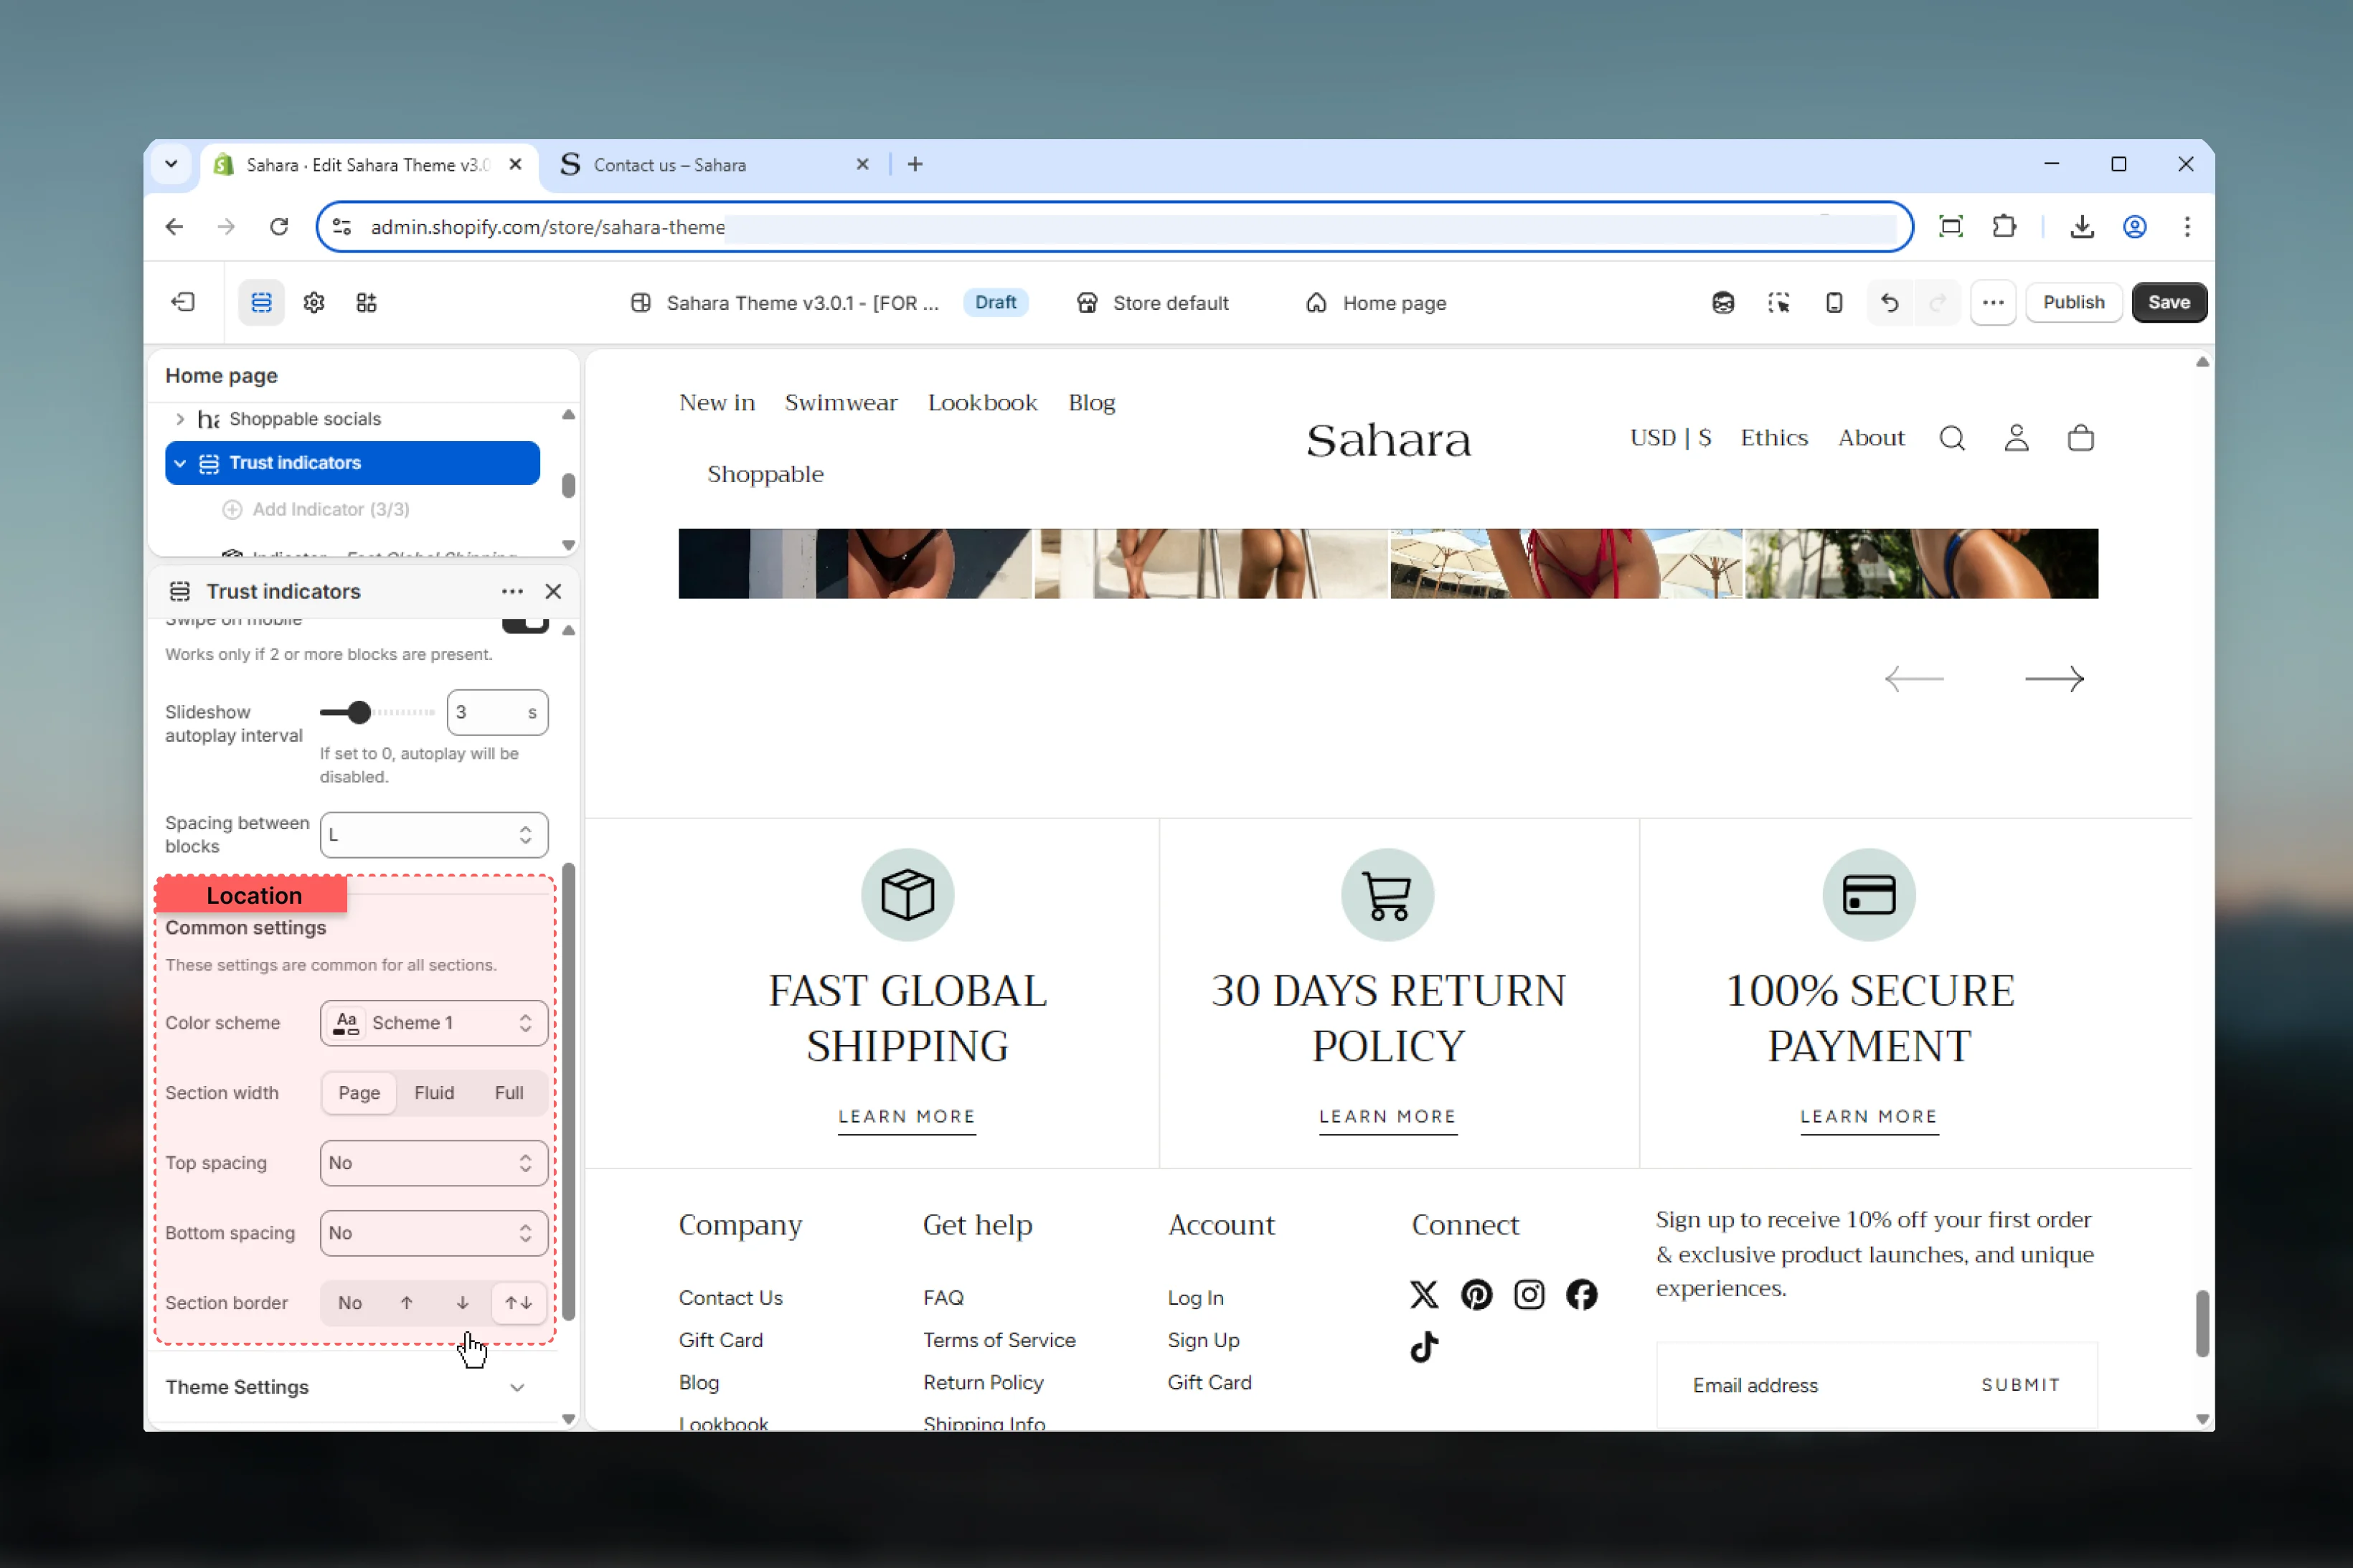This screenshot has width=2353, height=1568.
Task: Switch to mobile preview icon
Action: pos(1833,302)
